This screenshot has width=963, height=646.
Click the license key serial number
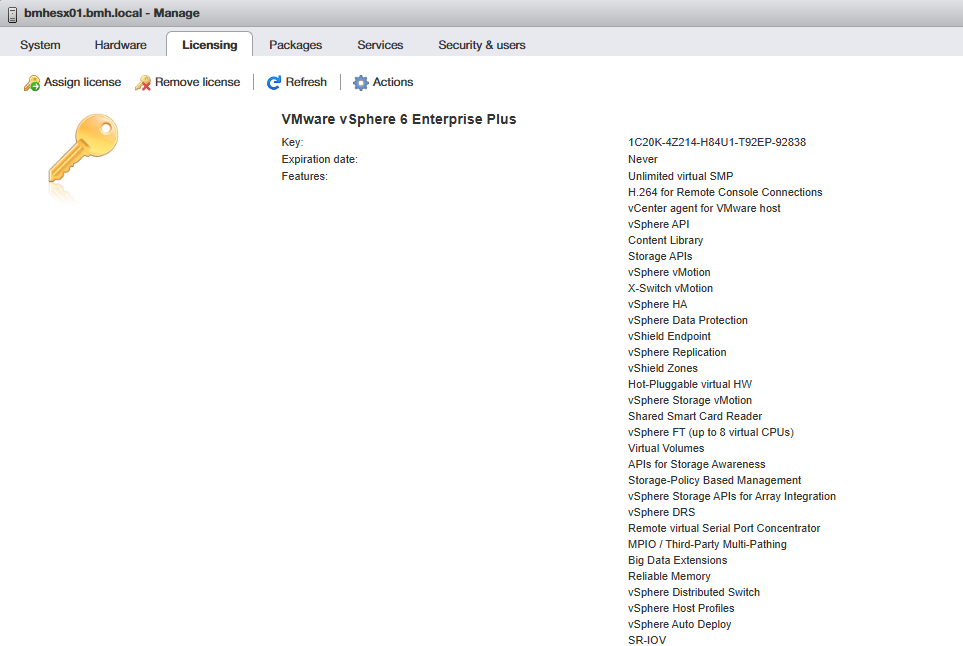point(716,142)
